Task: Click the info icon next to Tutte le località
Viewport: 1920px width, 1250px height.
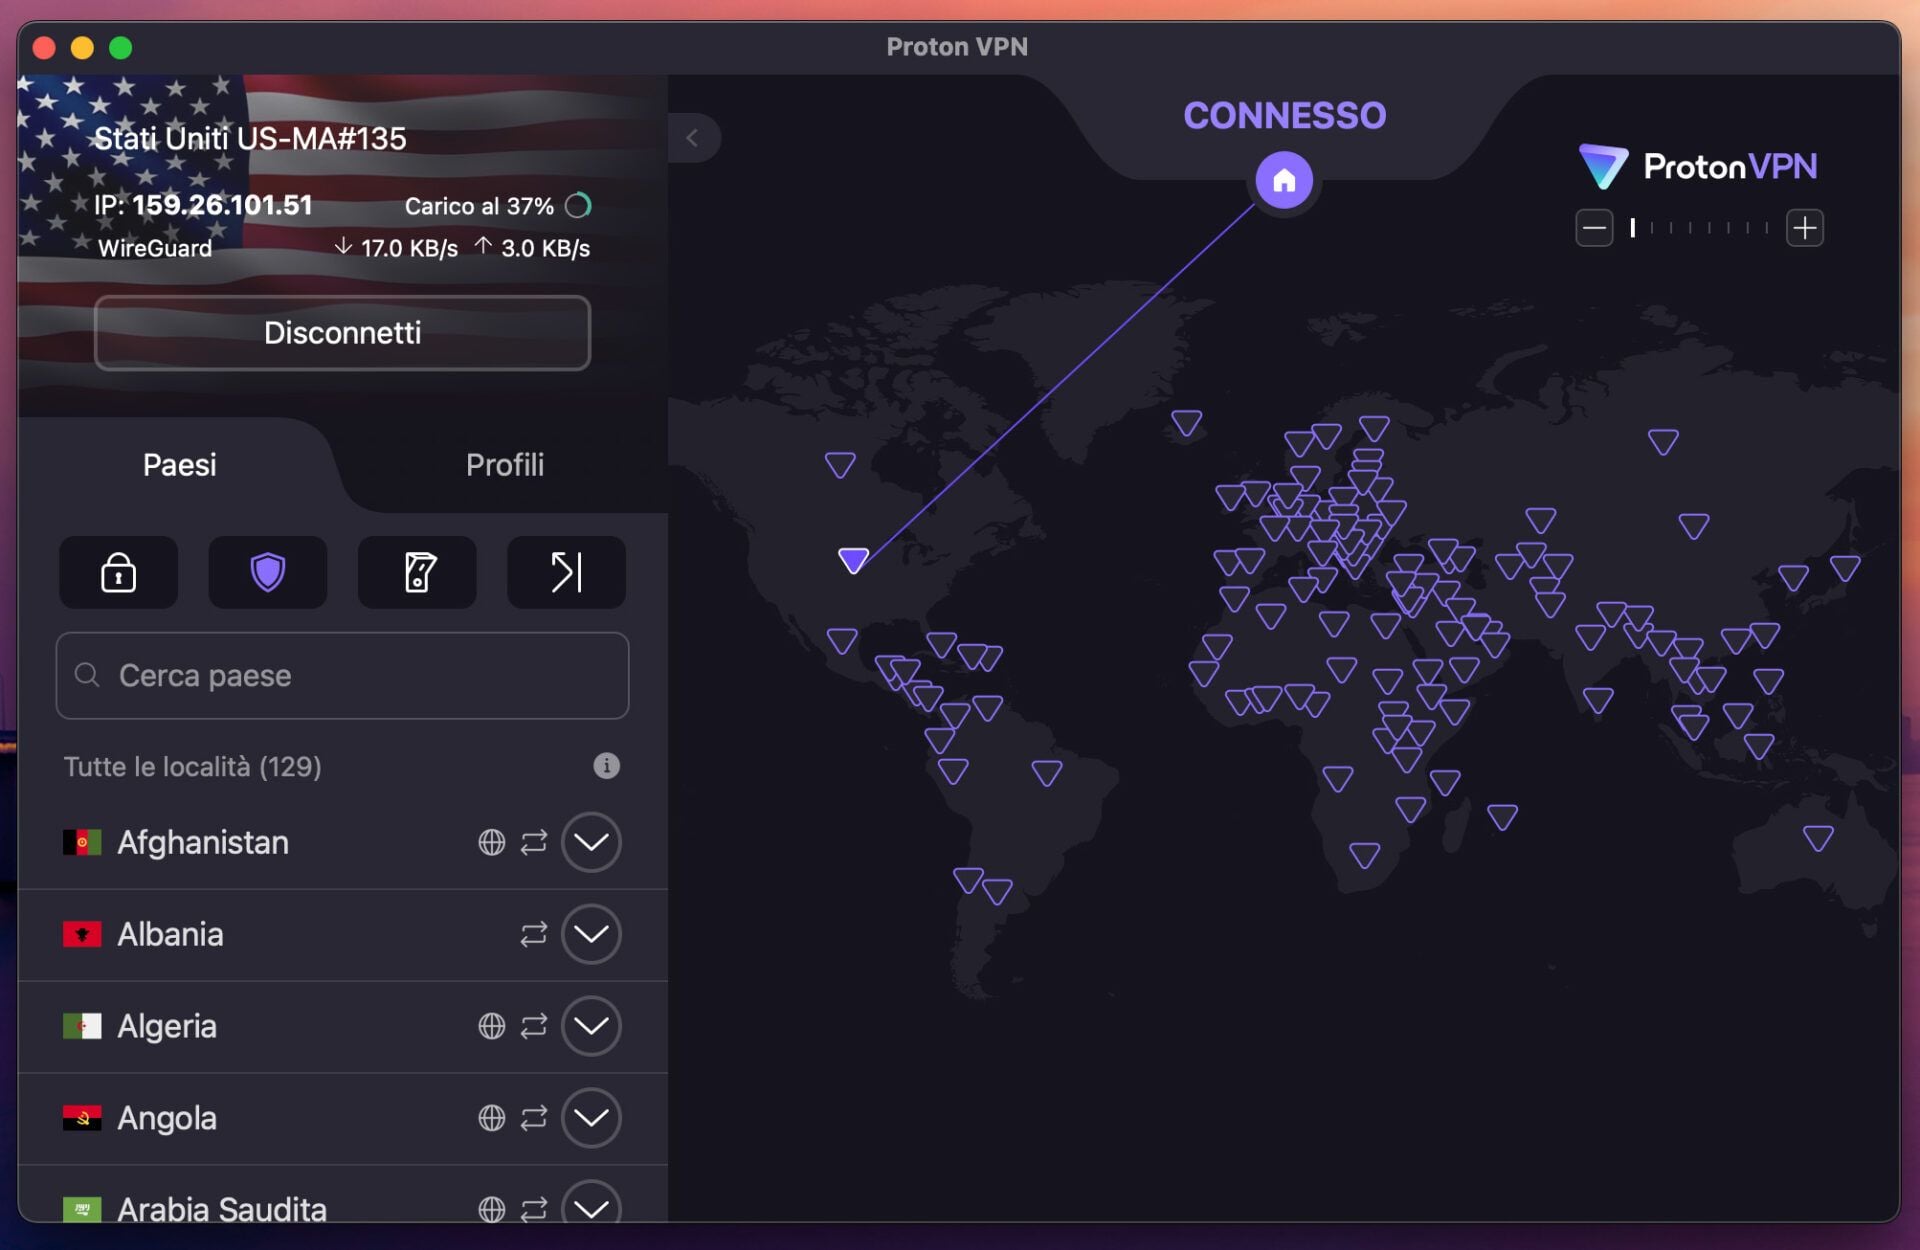Action: pos(606,766)
